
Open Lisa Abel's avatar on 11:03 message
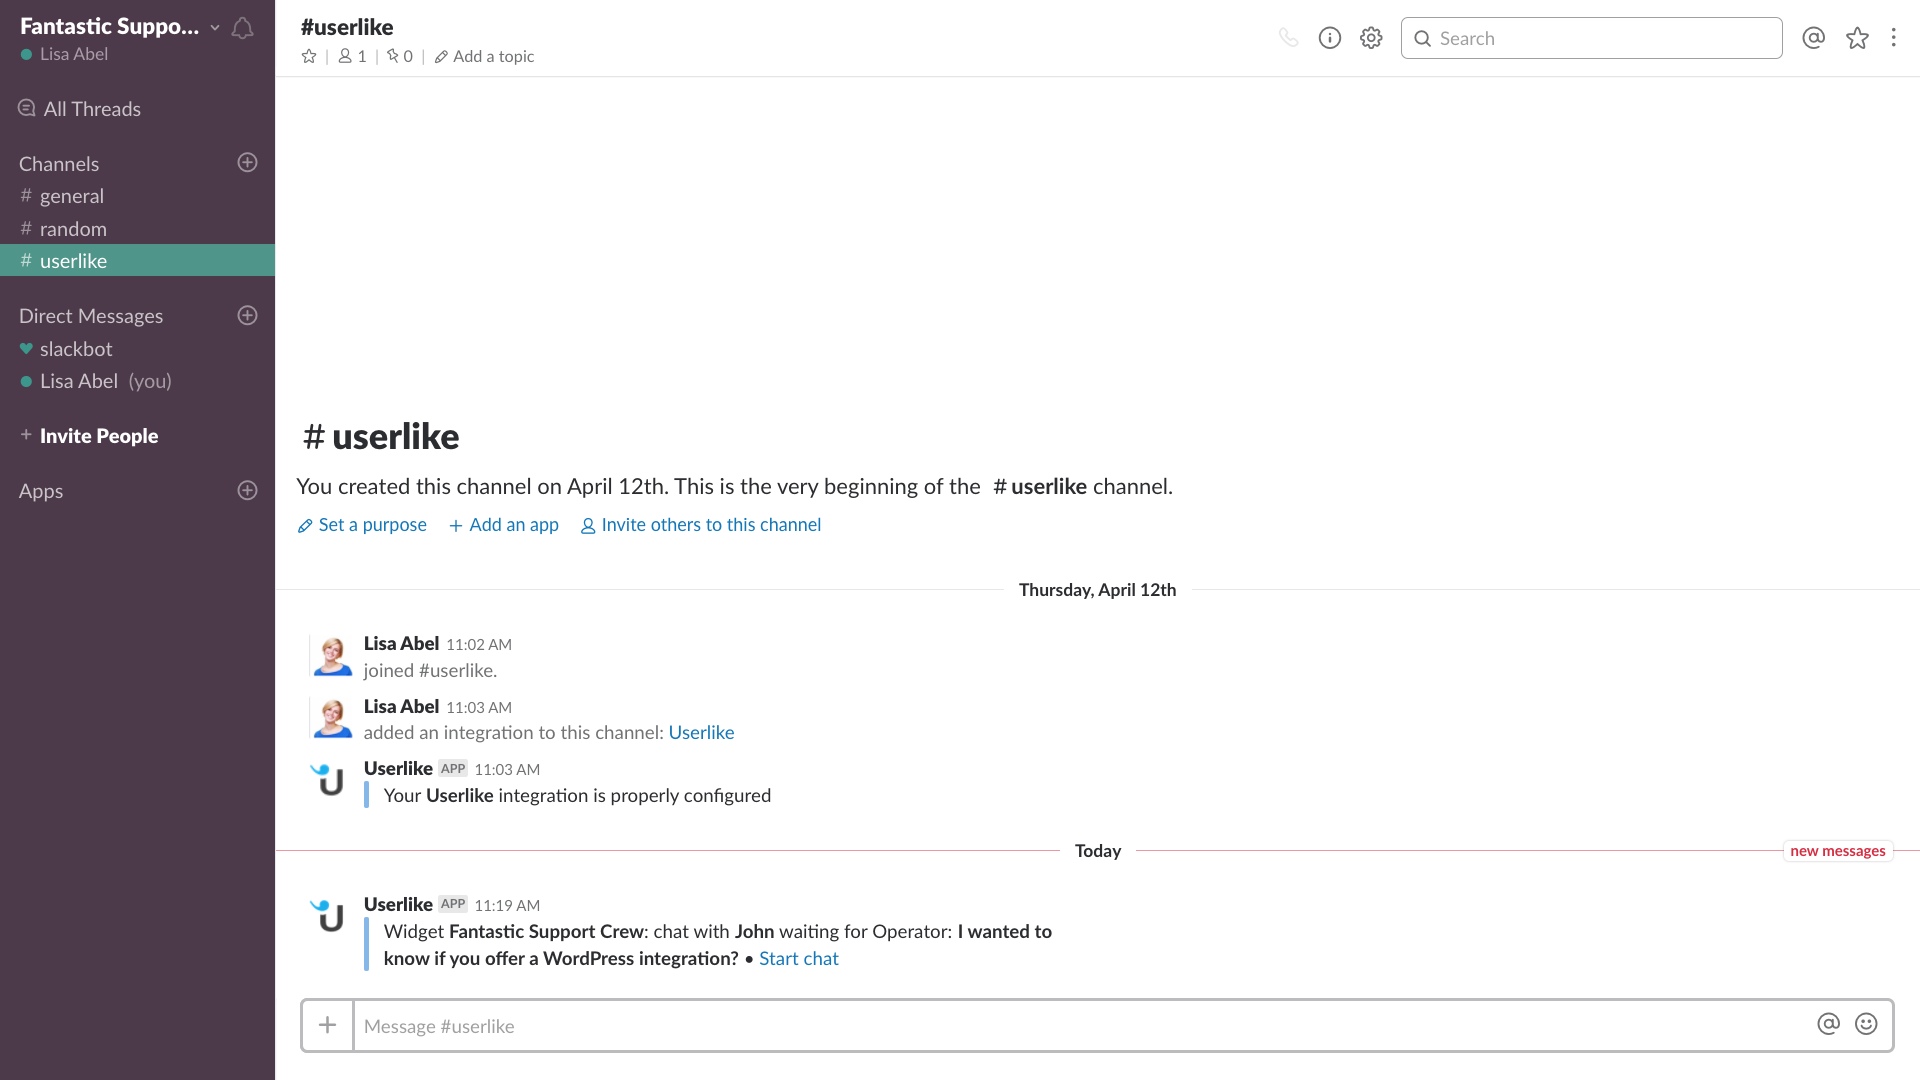tap(332, 718)
